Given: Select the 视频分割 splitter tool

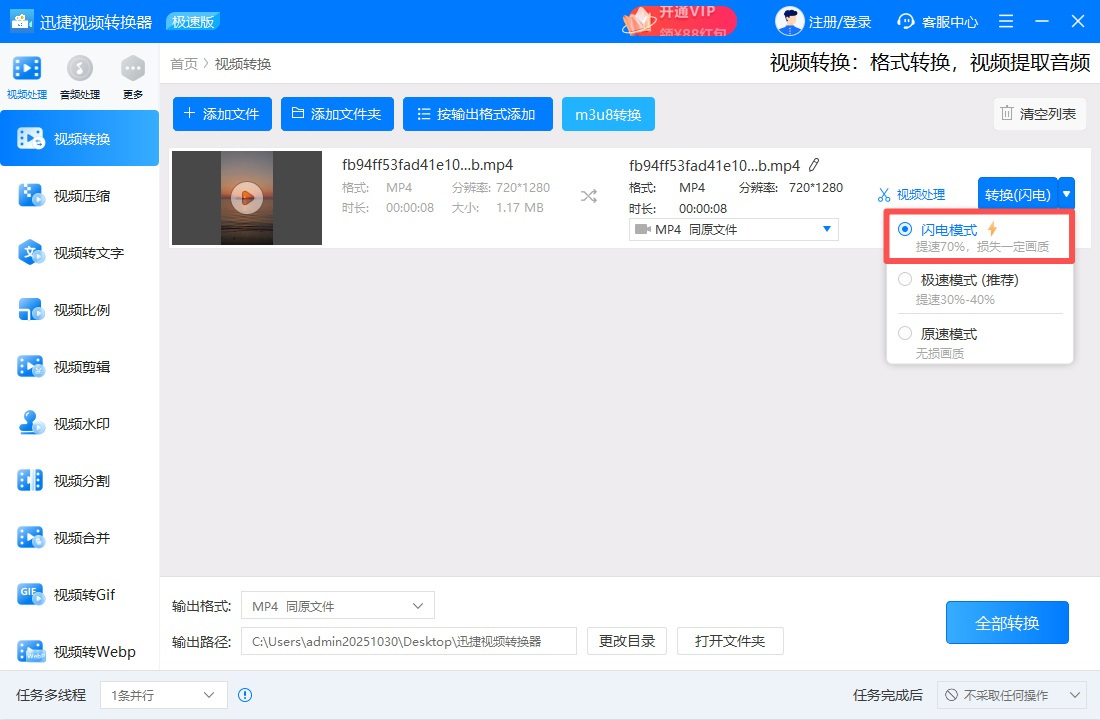Looking at the screenshot, I should (80, 480).
